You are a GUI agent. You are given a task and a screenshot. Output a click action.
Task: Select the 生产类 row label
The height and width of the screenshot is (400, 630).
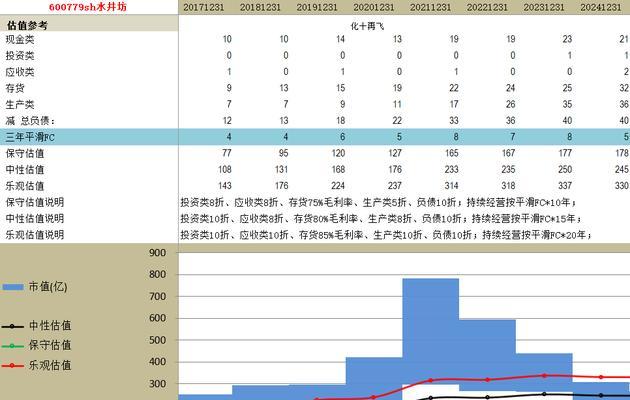20,104
